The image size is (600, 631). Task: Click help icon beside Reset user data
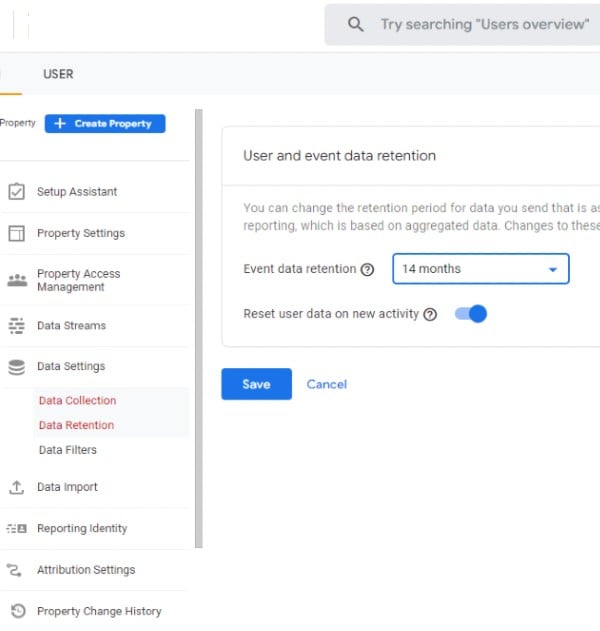(x=430, y=314)
